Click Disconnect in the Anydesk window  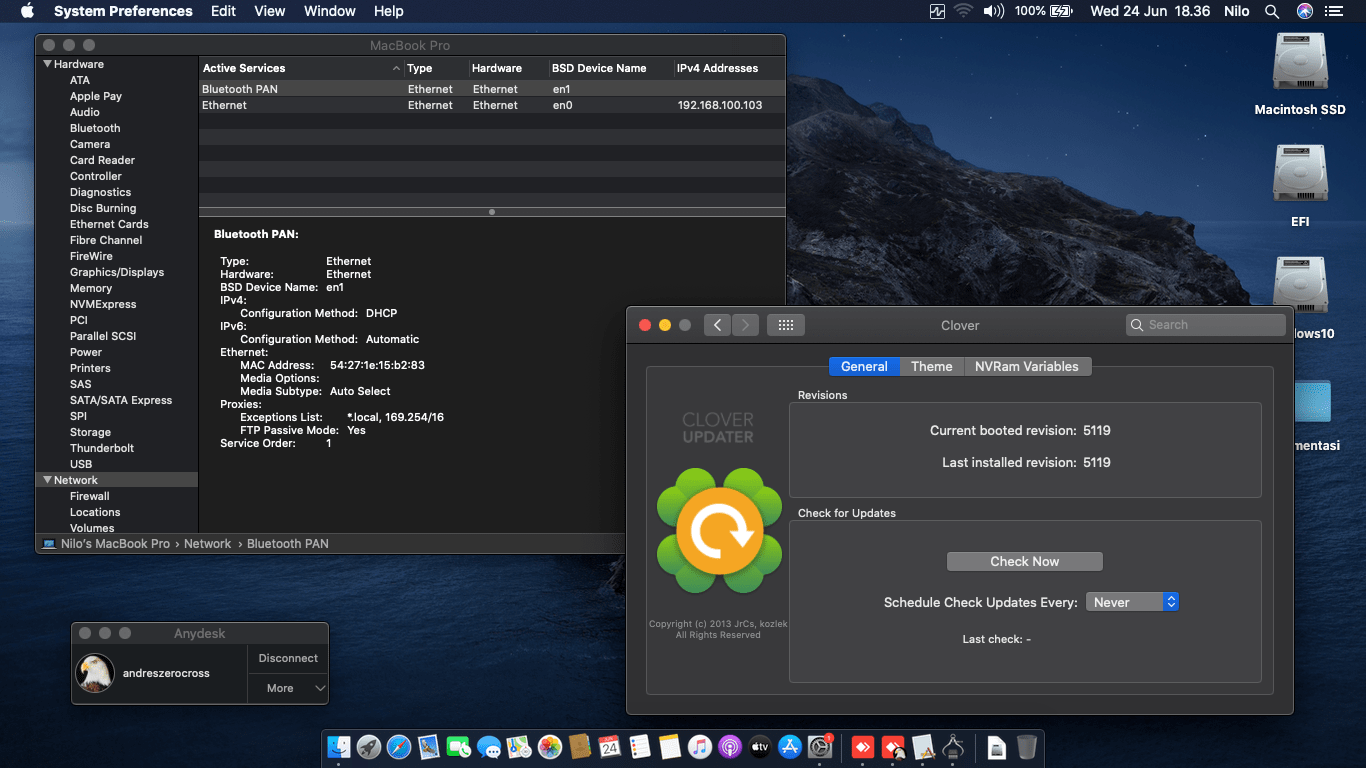tap(288, 658)
